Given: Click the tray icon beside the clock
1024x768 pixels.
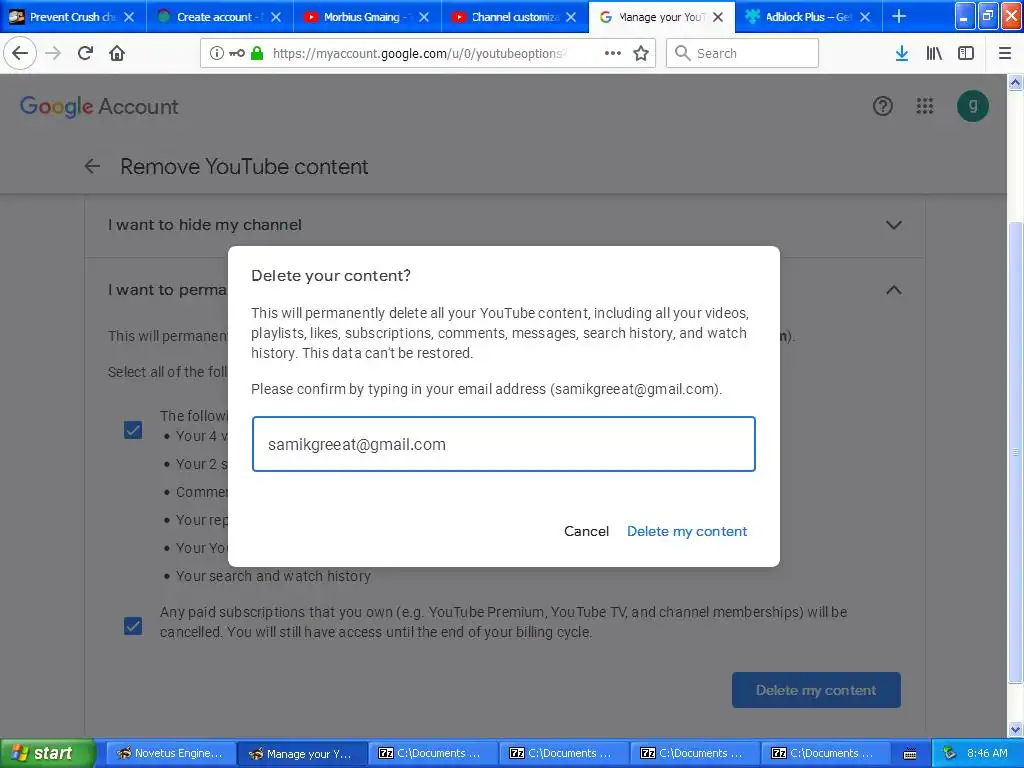Looking at the screenshot, I should click(x=949, y=753).
